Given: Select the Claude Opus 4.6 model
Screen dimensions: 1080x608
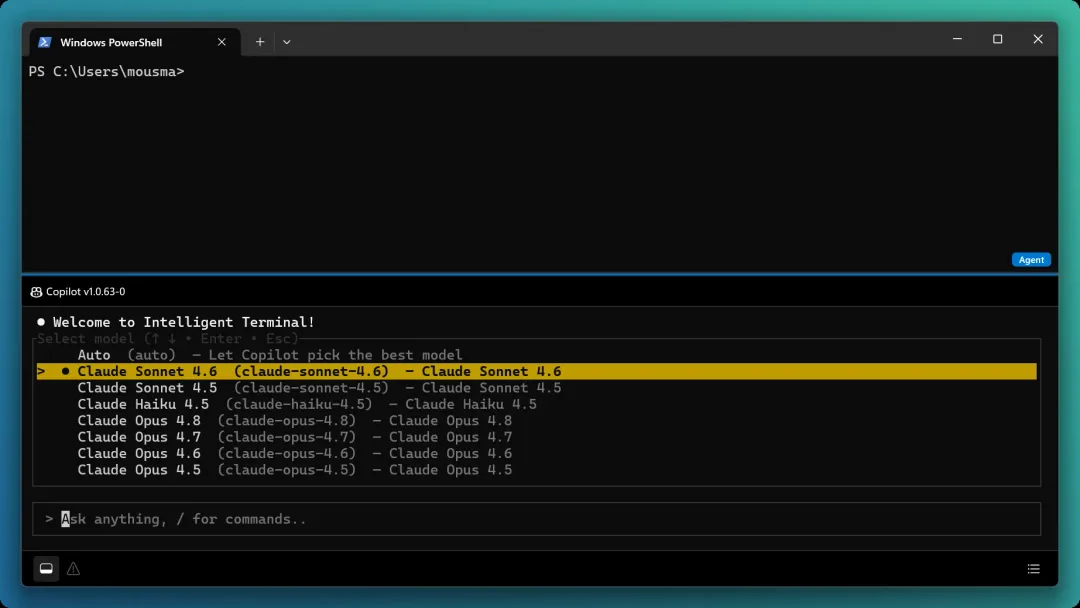Looking at the screenshot, I should pyautogui.click(x=536, y=454).
